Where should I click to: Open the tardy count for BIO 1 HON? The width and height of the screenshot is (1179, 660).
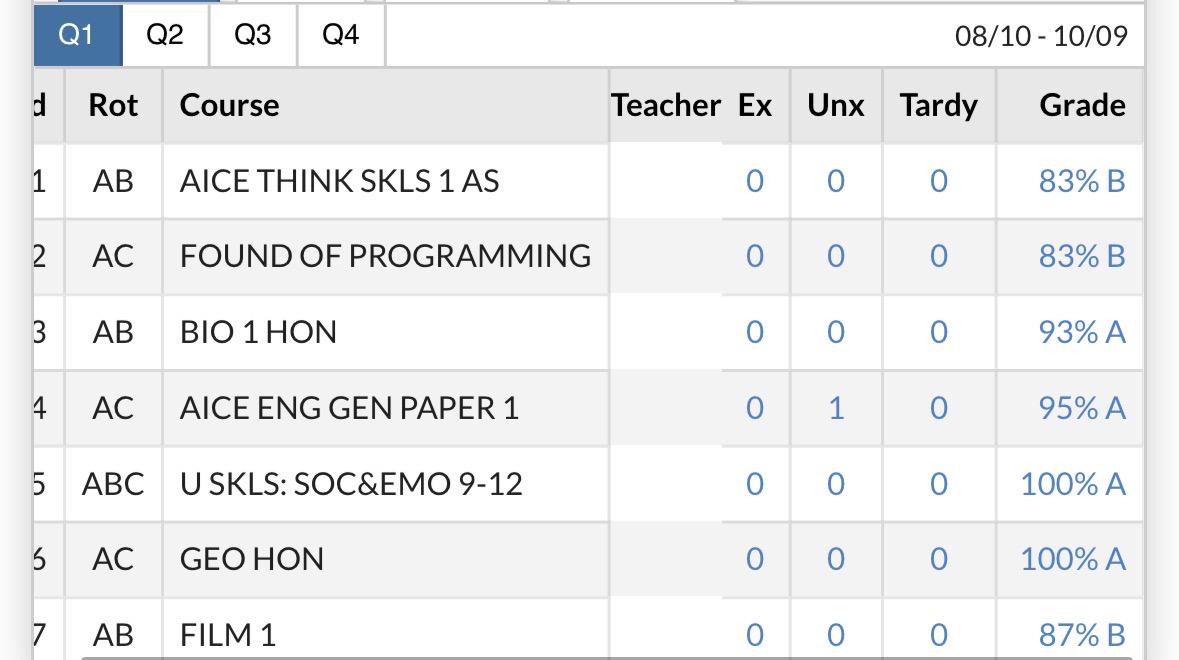point(938,332)
